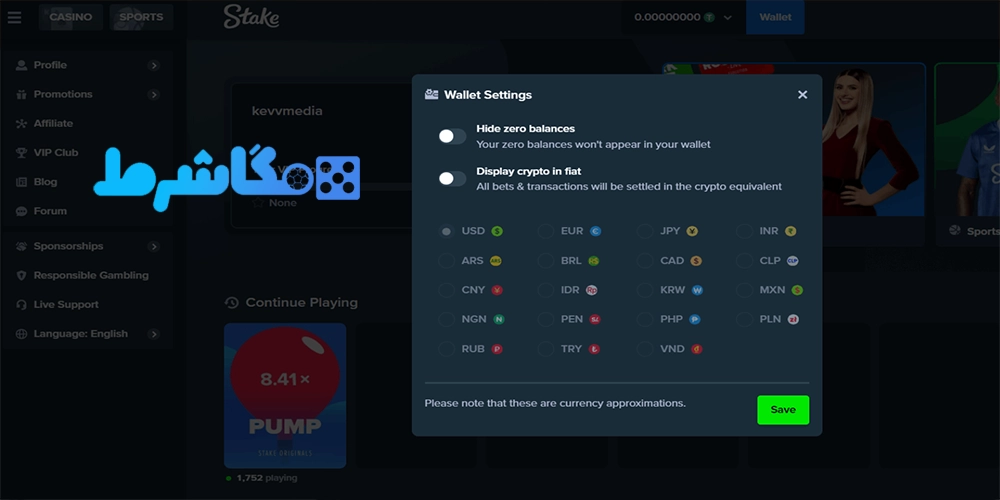The image size is (1000, 500).
Task: Click the 1,752 playing text
Action: [267, 478]
